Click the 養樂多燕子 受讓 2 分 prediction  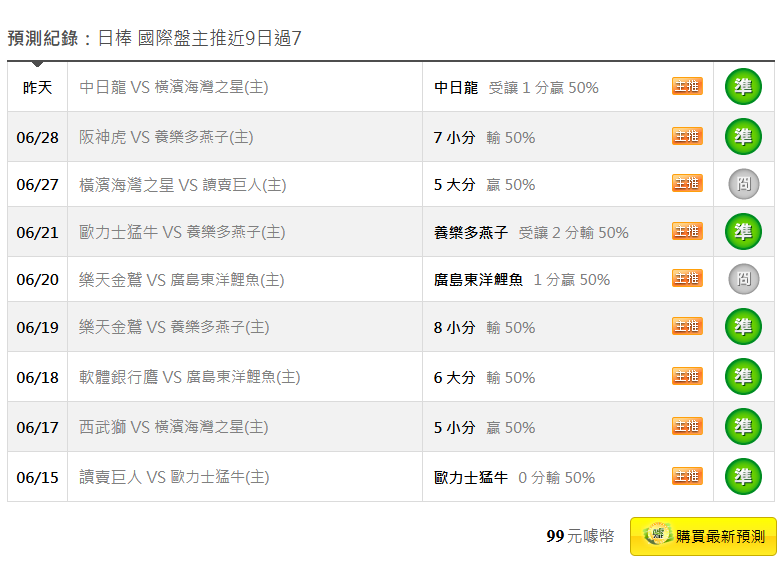tap(531, 232)
